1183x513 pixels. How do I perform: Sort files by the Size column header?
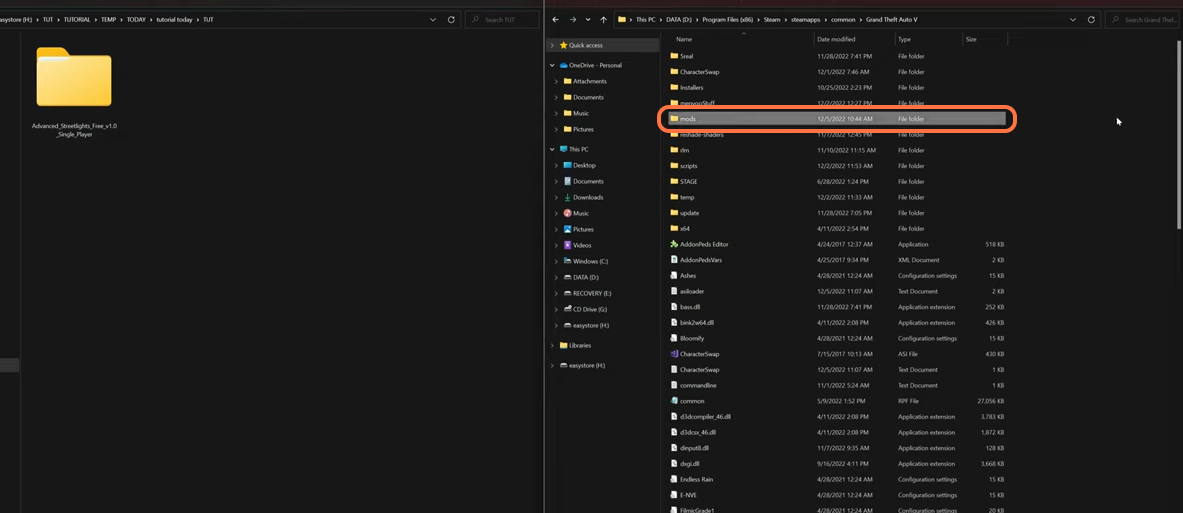coord(971,39)
